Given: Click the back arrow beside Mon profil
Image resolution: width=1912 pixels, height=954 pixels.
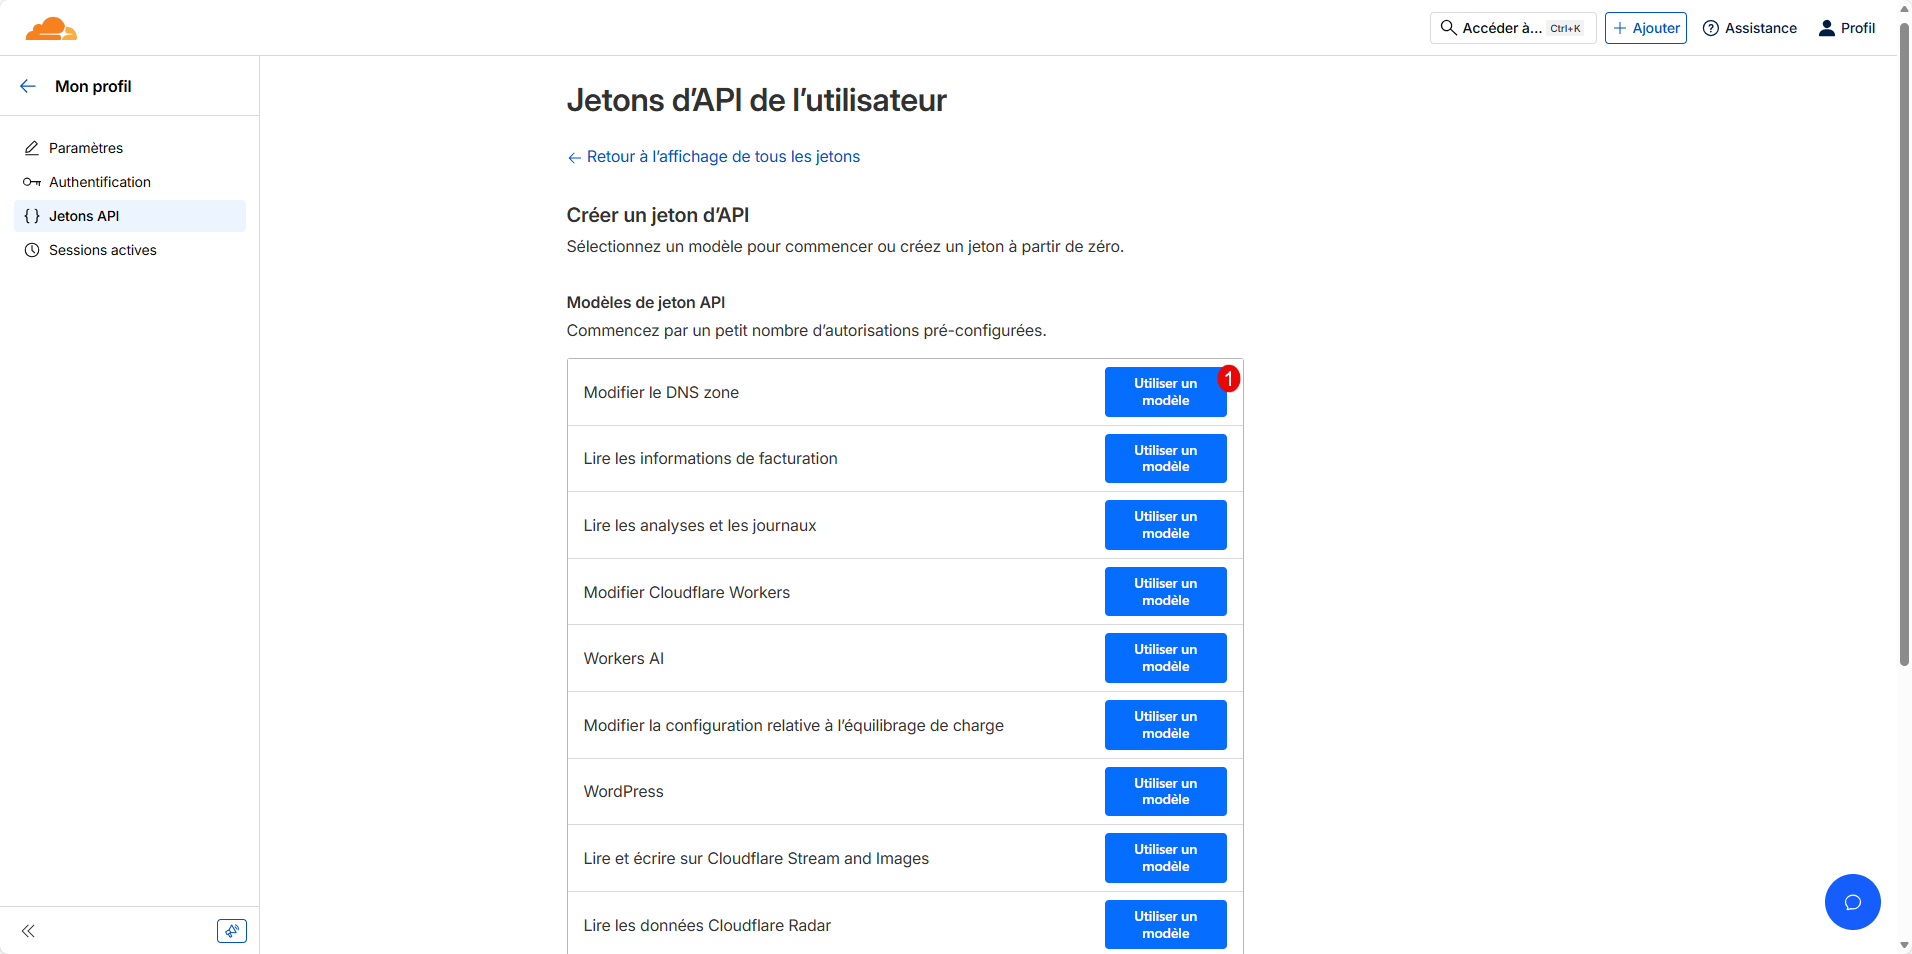Looking at the screenshot, I should point(28,86).
